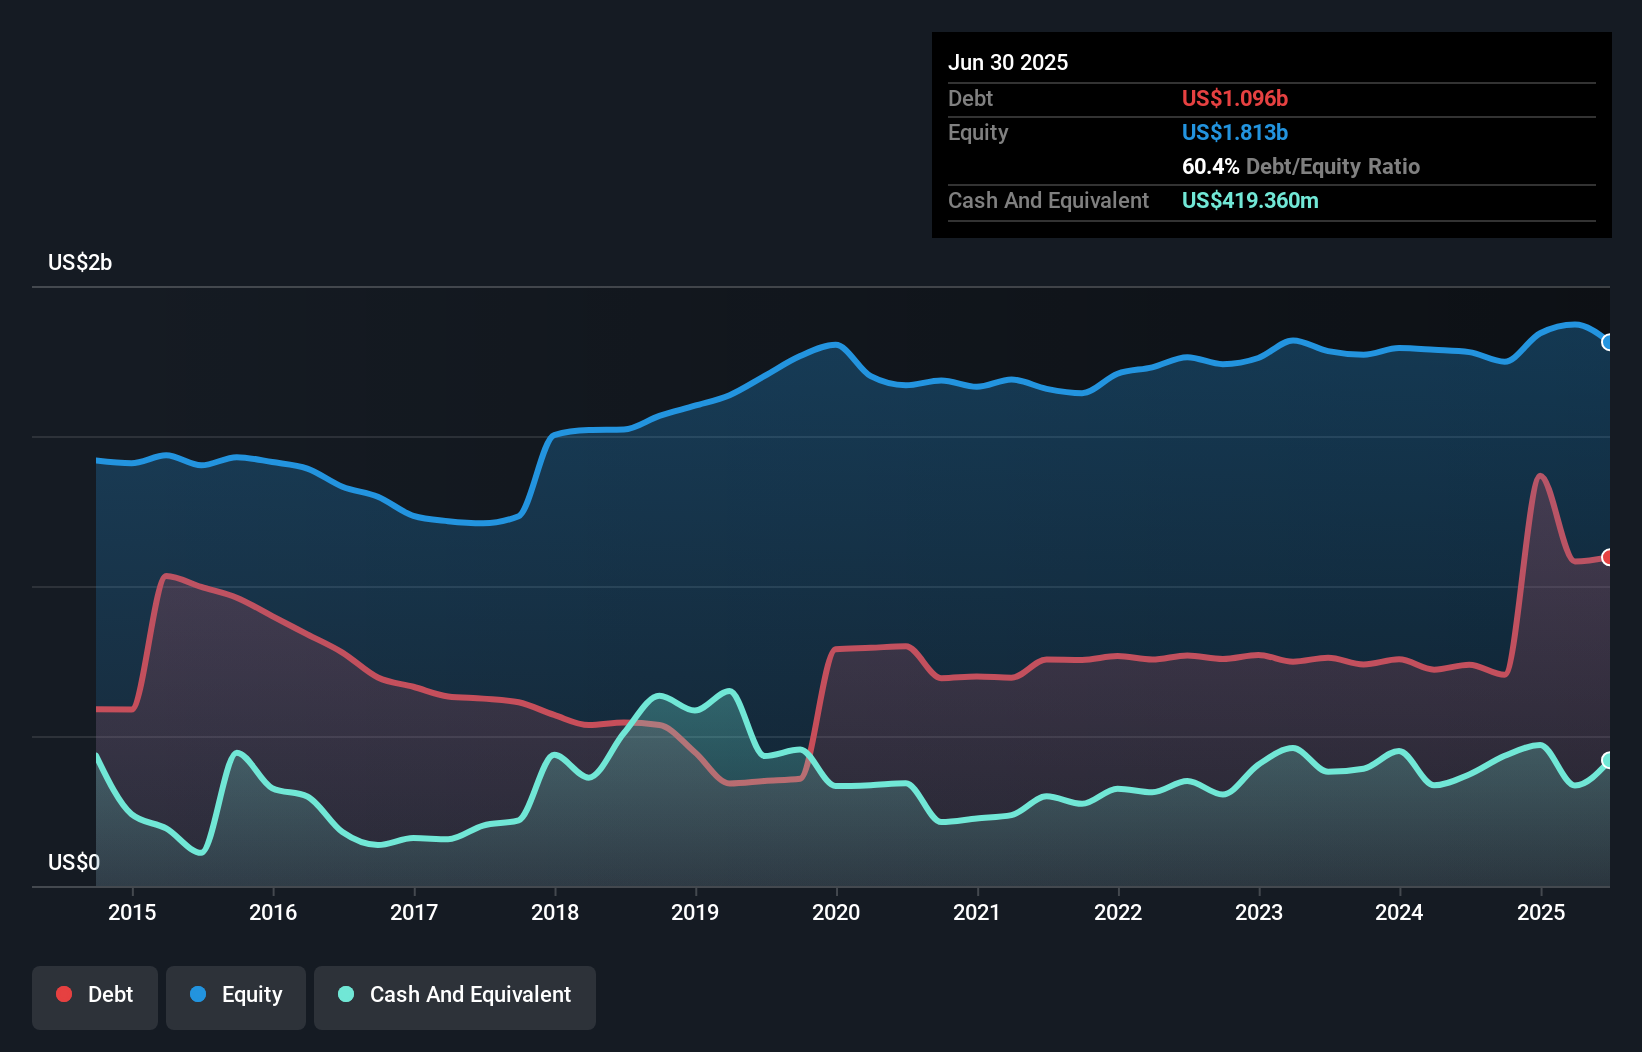The image size is (1642, 1052).
Task: Toggle Cash And Equivalent via its teal legend dot
Action: 345,994
